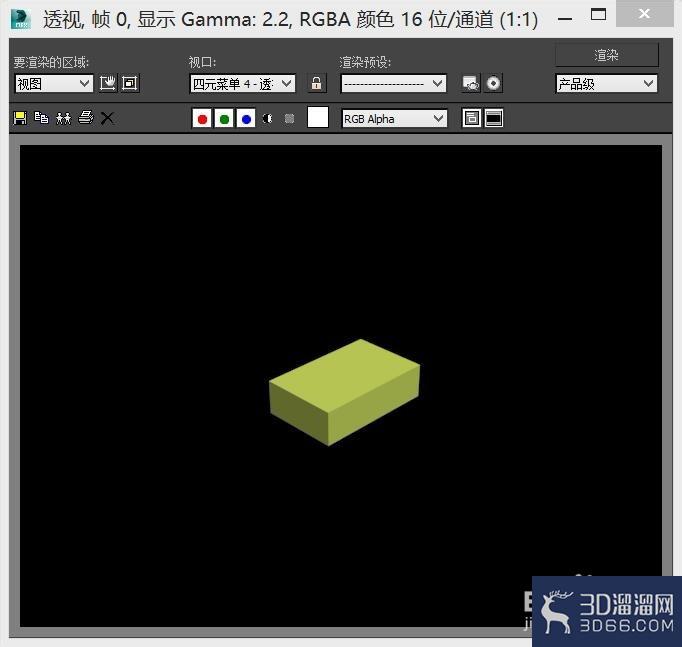Click the Copy Image icon
The width and height of the screenshot is (682, 647).
[x=41, y=118]
